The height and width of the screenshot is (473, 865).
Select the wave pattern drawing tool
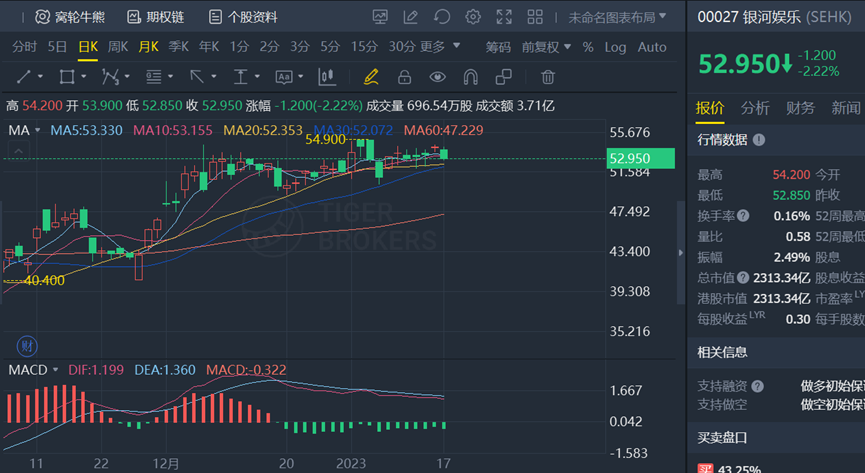(110, 77)
